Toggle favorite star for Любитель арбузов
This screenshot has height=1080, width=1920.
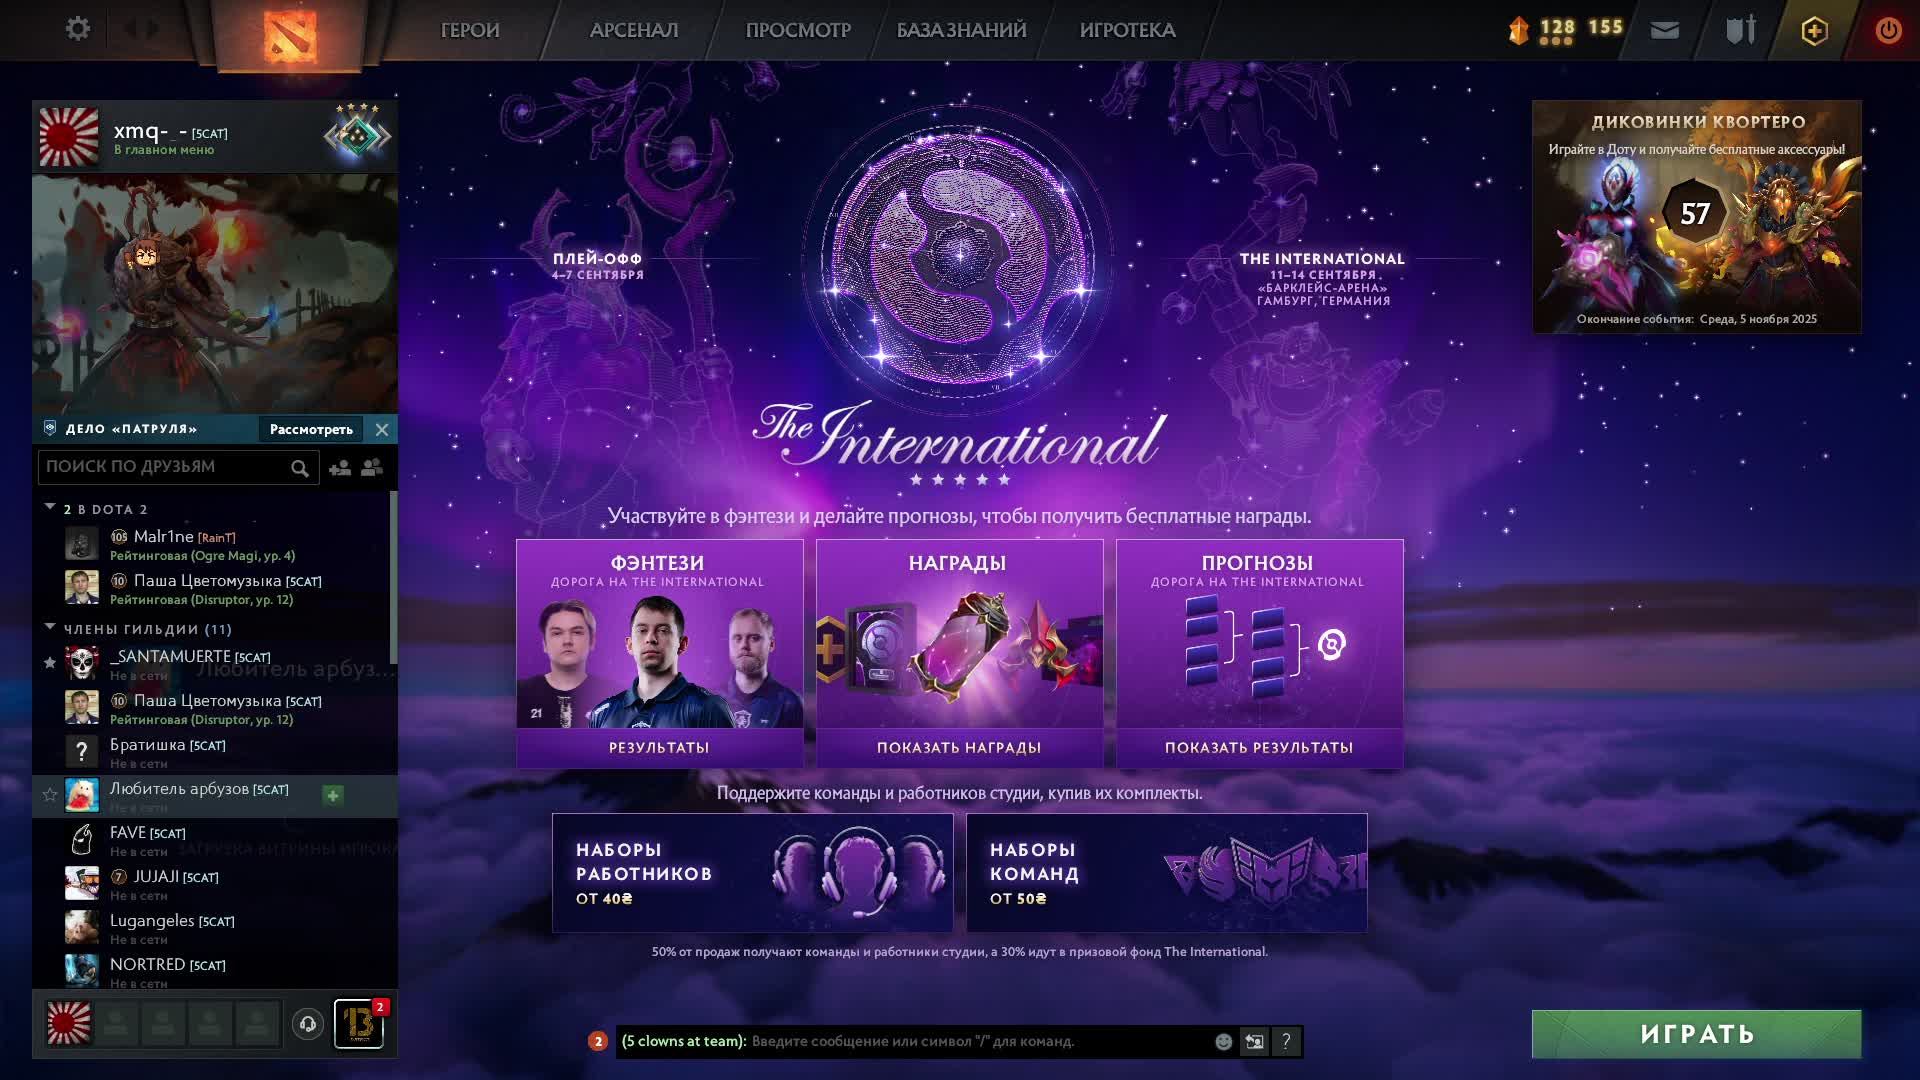(50, 795)
